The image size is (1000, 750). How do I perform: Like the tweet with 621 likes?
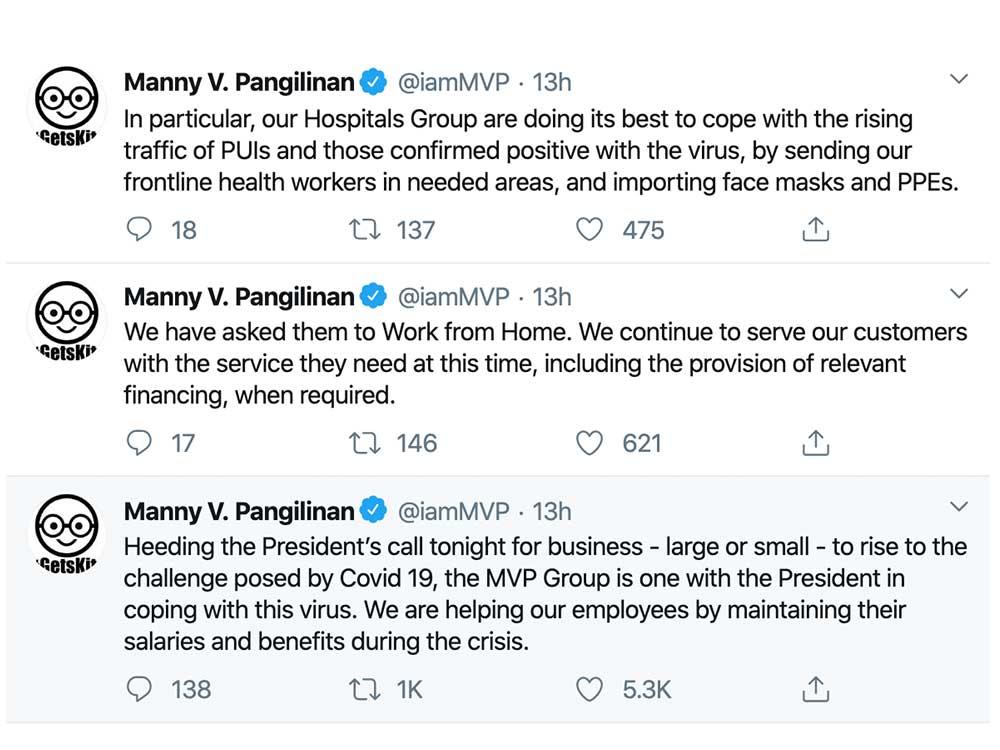click(x=589, y=442)
